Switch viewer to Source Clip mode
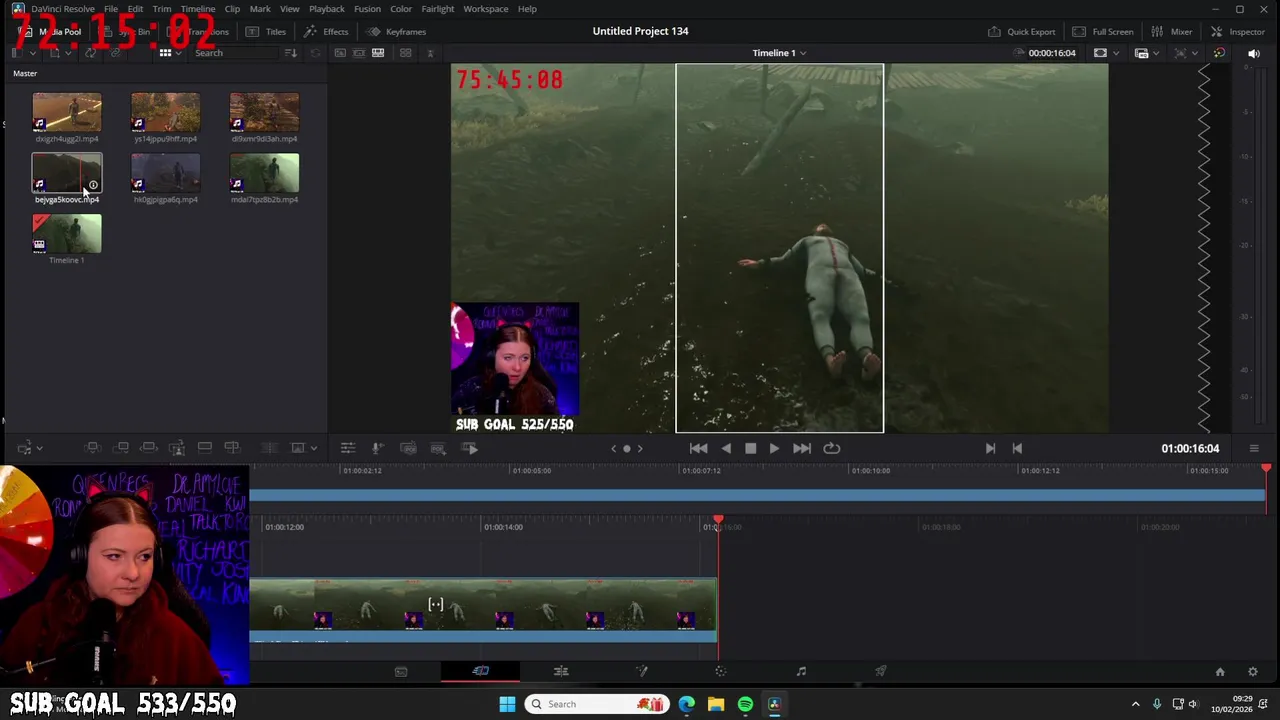 340,52
